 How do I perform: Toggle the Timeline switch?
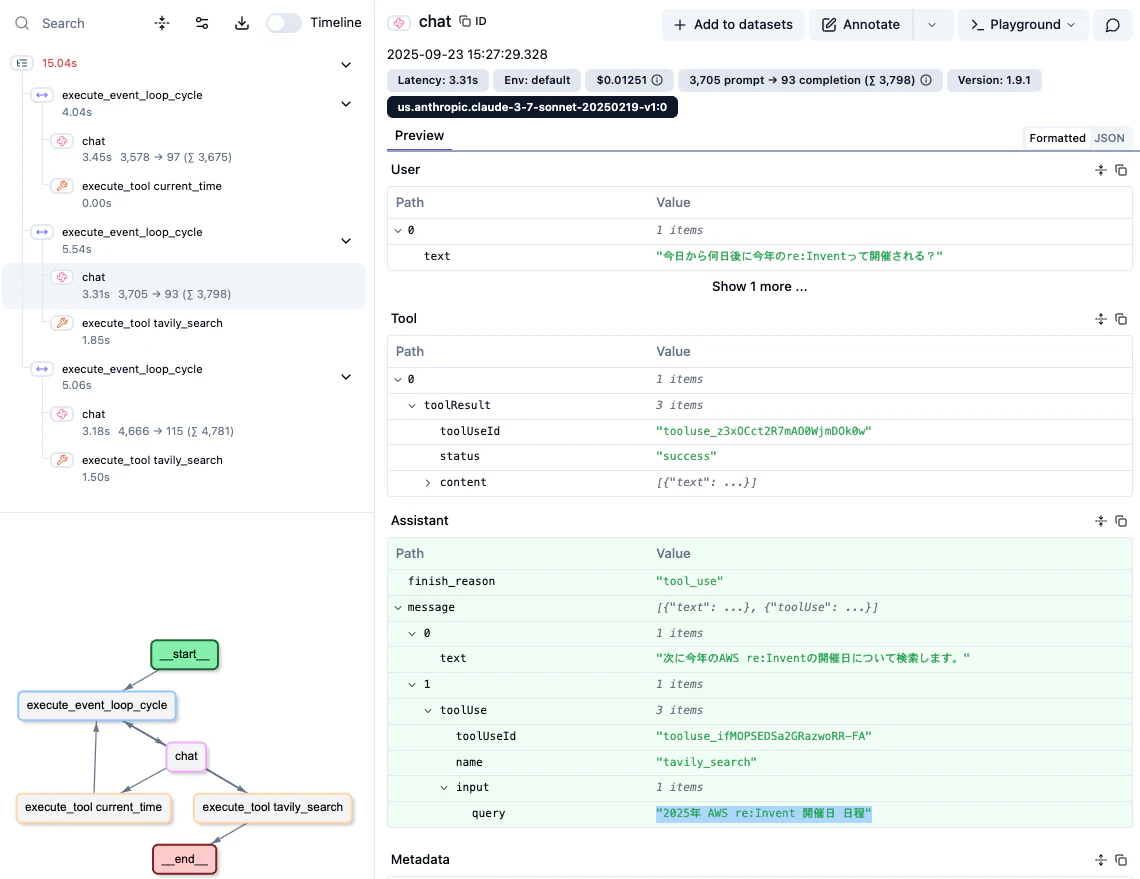click(x=284, y=23)
